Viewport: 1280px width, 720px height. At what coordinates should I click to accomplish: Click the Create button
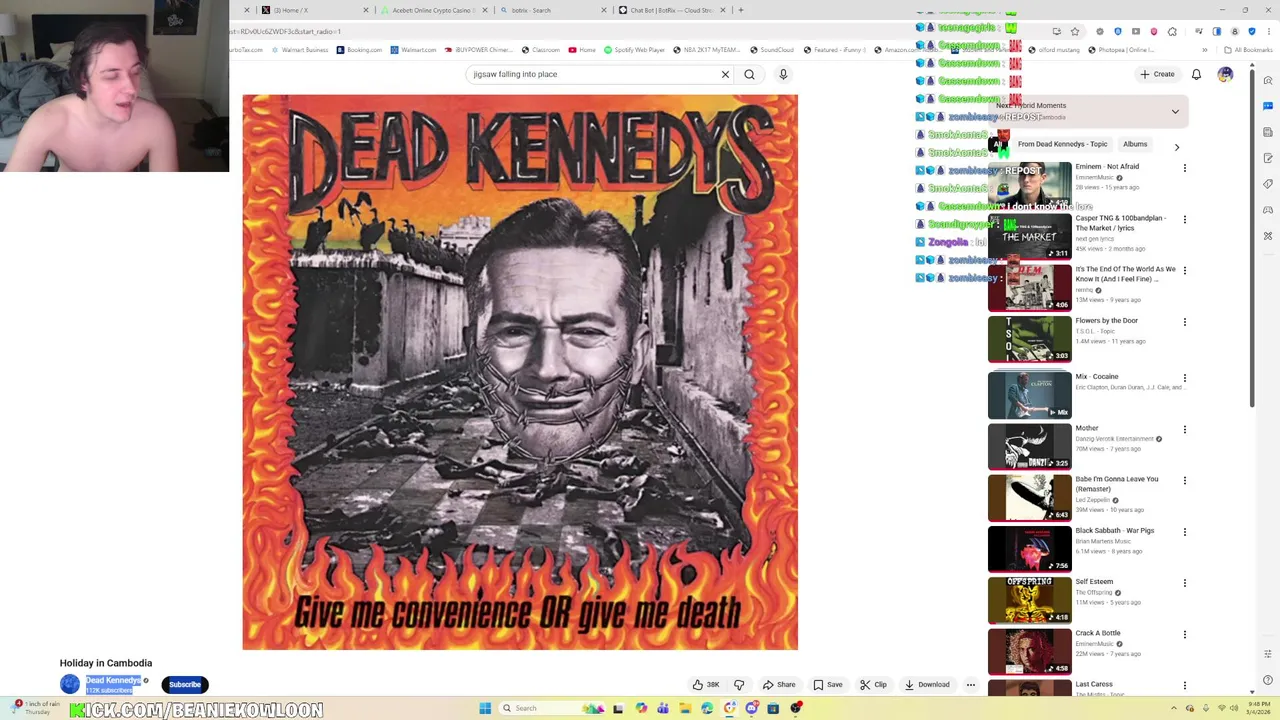click(1157, 74)
